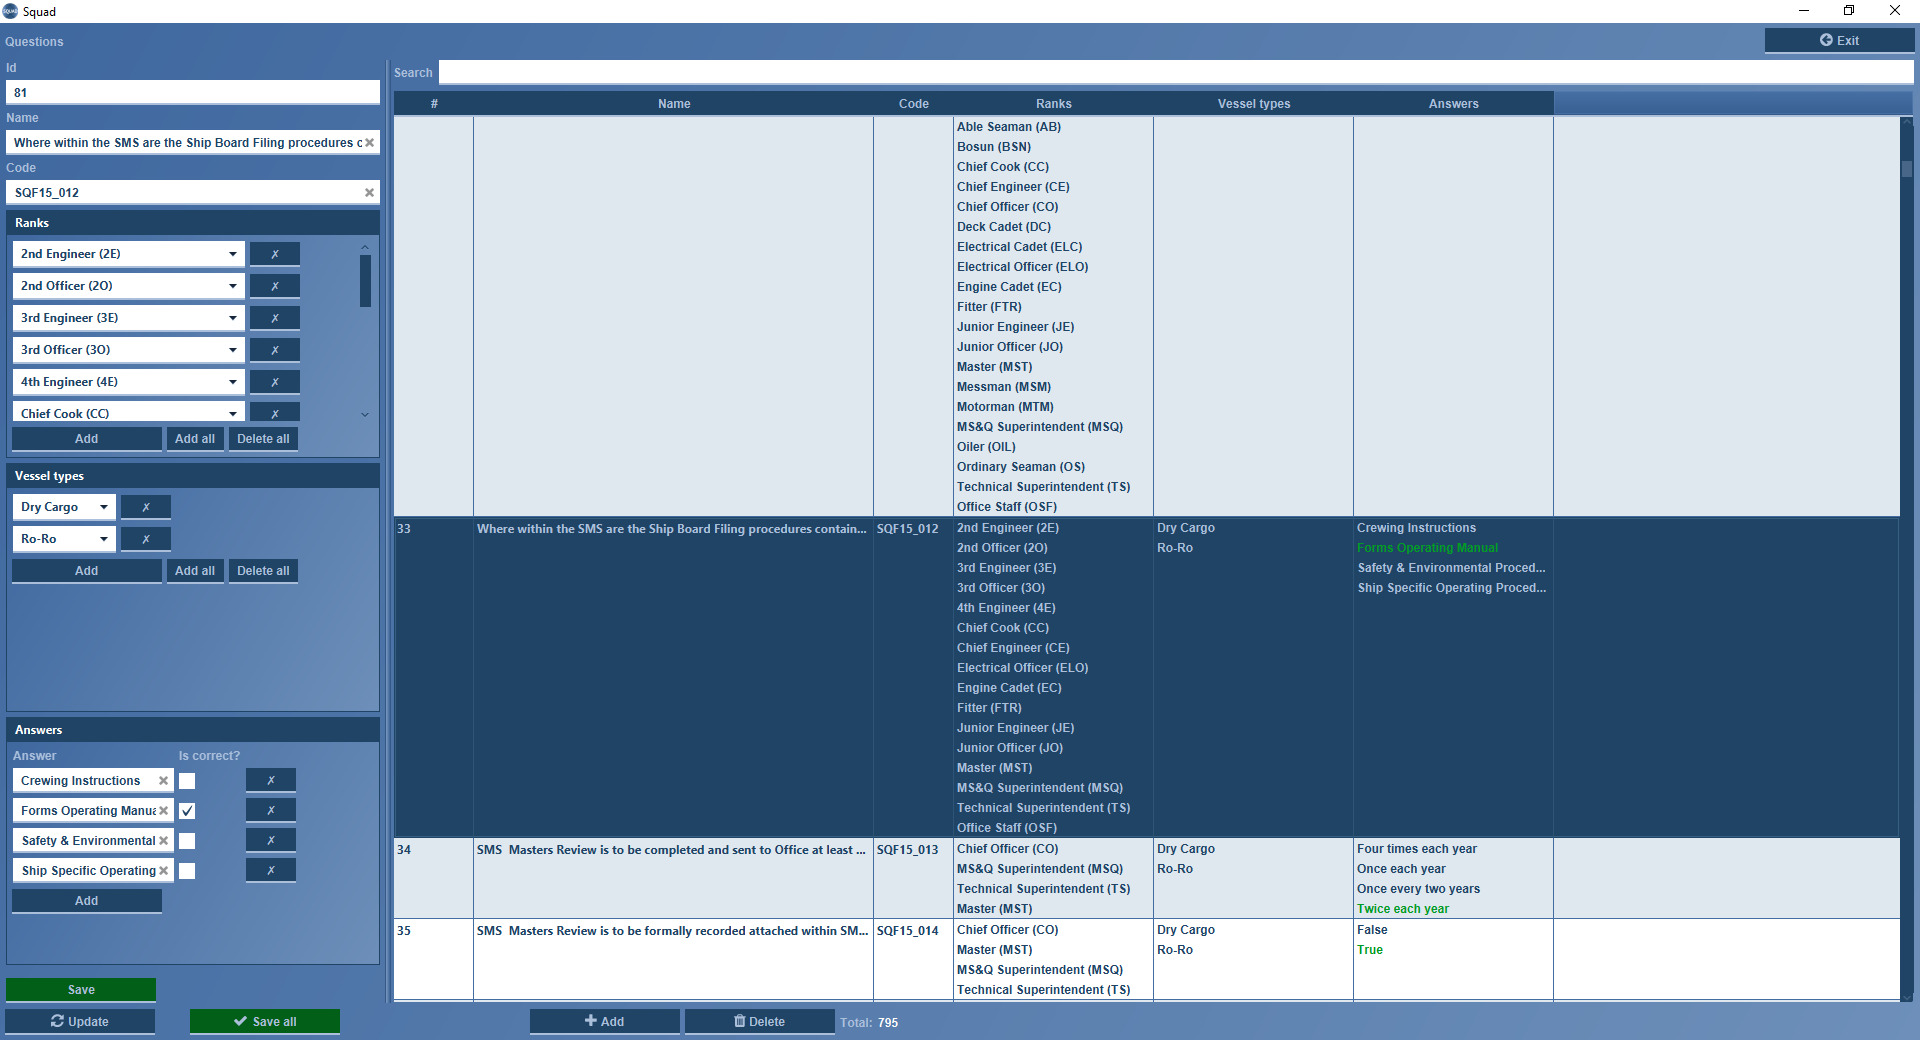
Task: Delete the Crewing Instructions answer row
Action: (x=270, y=780)
